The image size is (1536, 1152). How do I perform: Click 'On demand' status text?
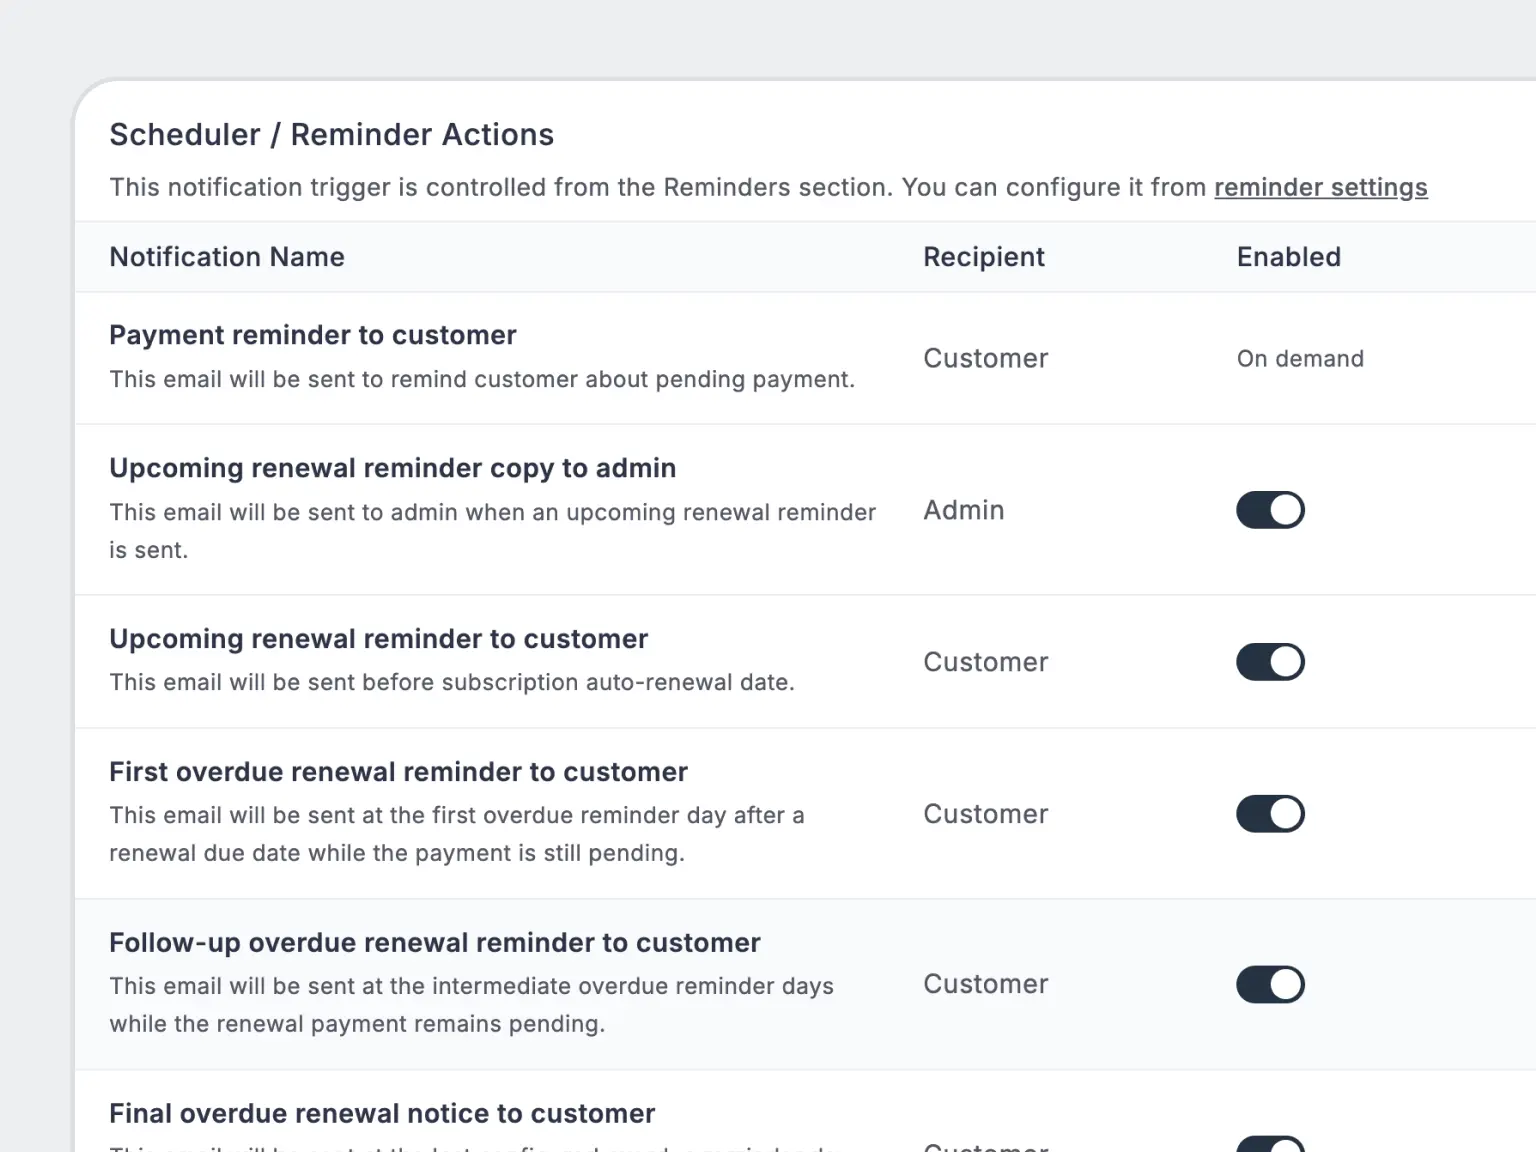(x=1300, y=359)
